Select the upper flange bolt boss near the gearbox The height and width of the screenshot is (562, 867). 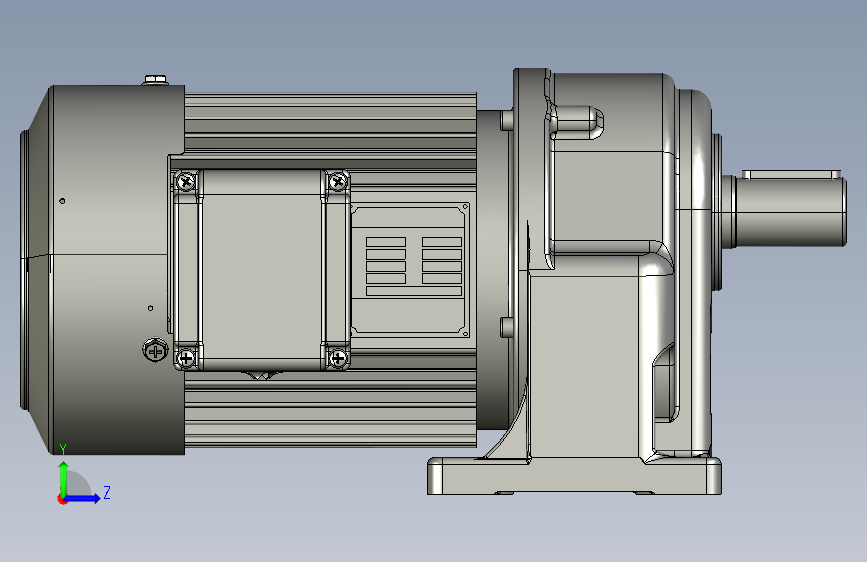[x=507, y=121]
